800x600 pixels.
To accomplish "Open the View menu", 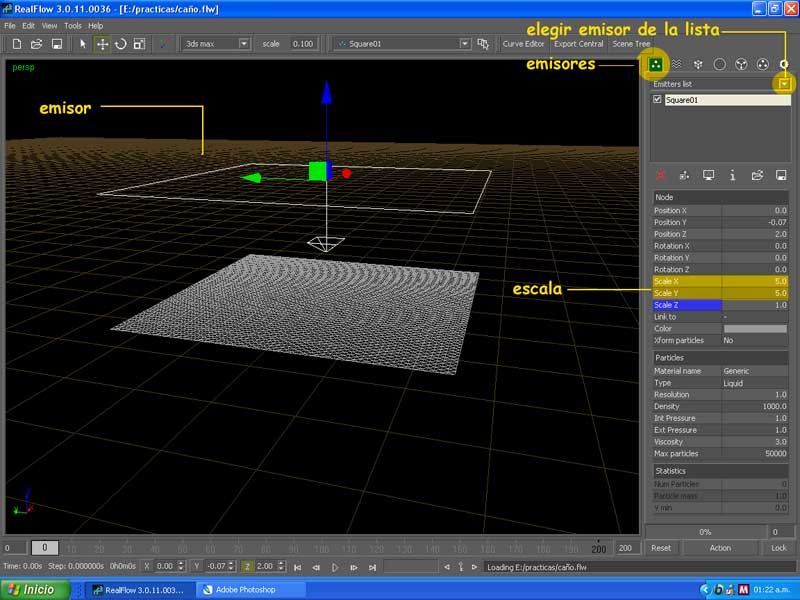I will pyautogui.click(x=49, y=26).
